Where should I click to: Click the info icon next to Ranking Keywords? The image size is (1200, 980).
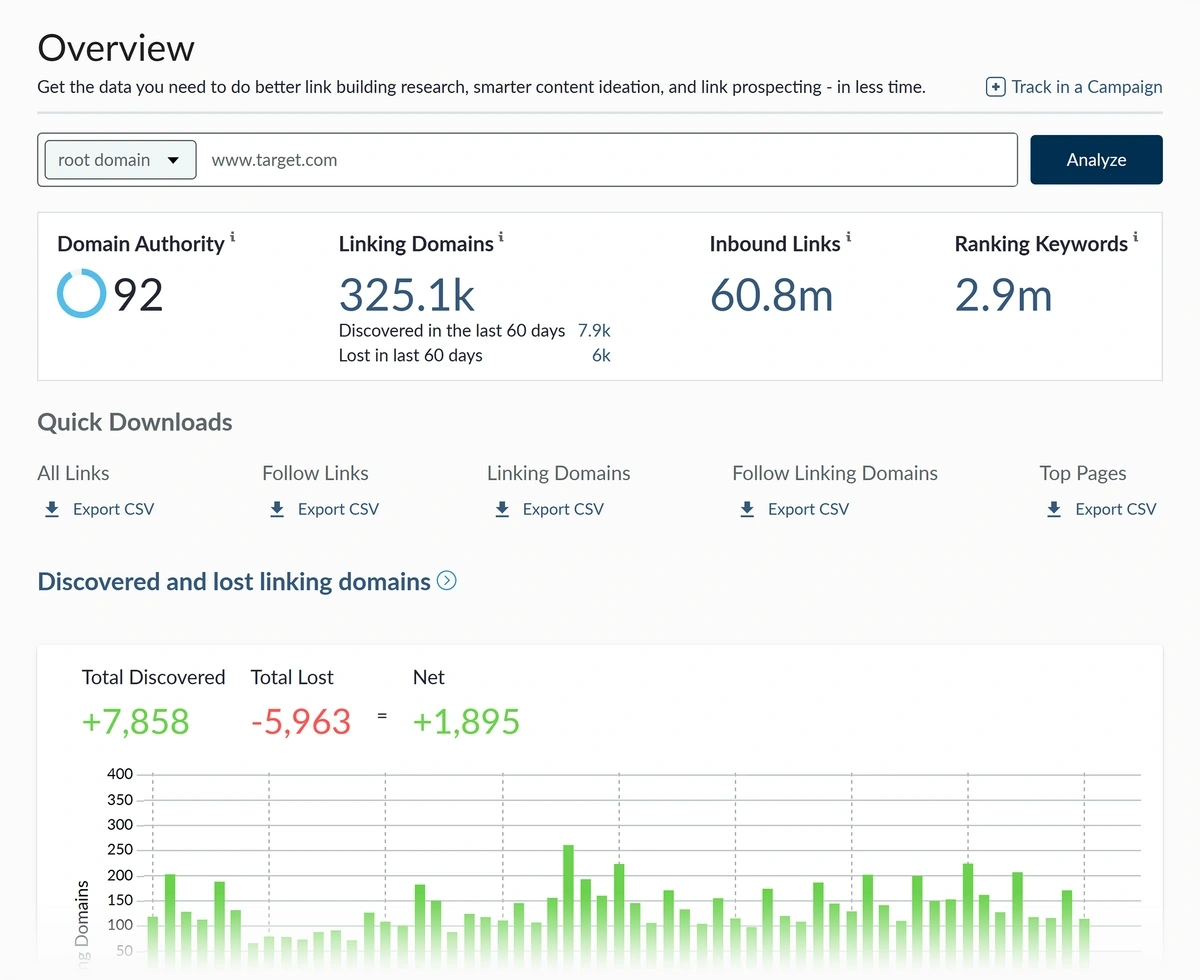[1134, 236]
